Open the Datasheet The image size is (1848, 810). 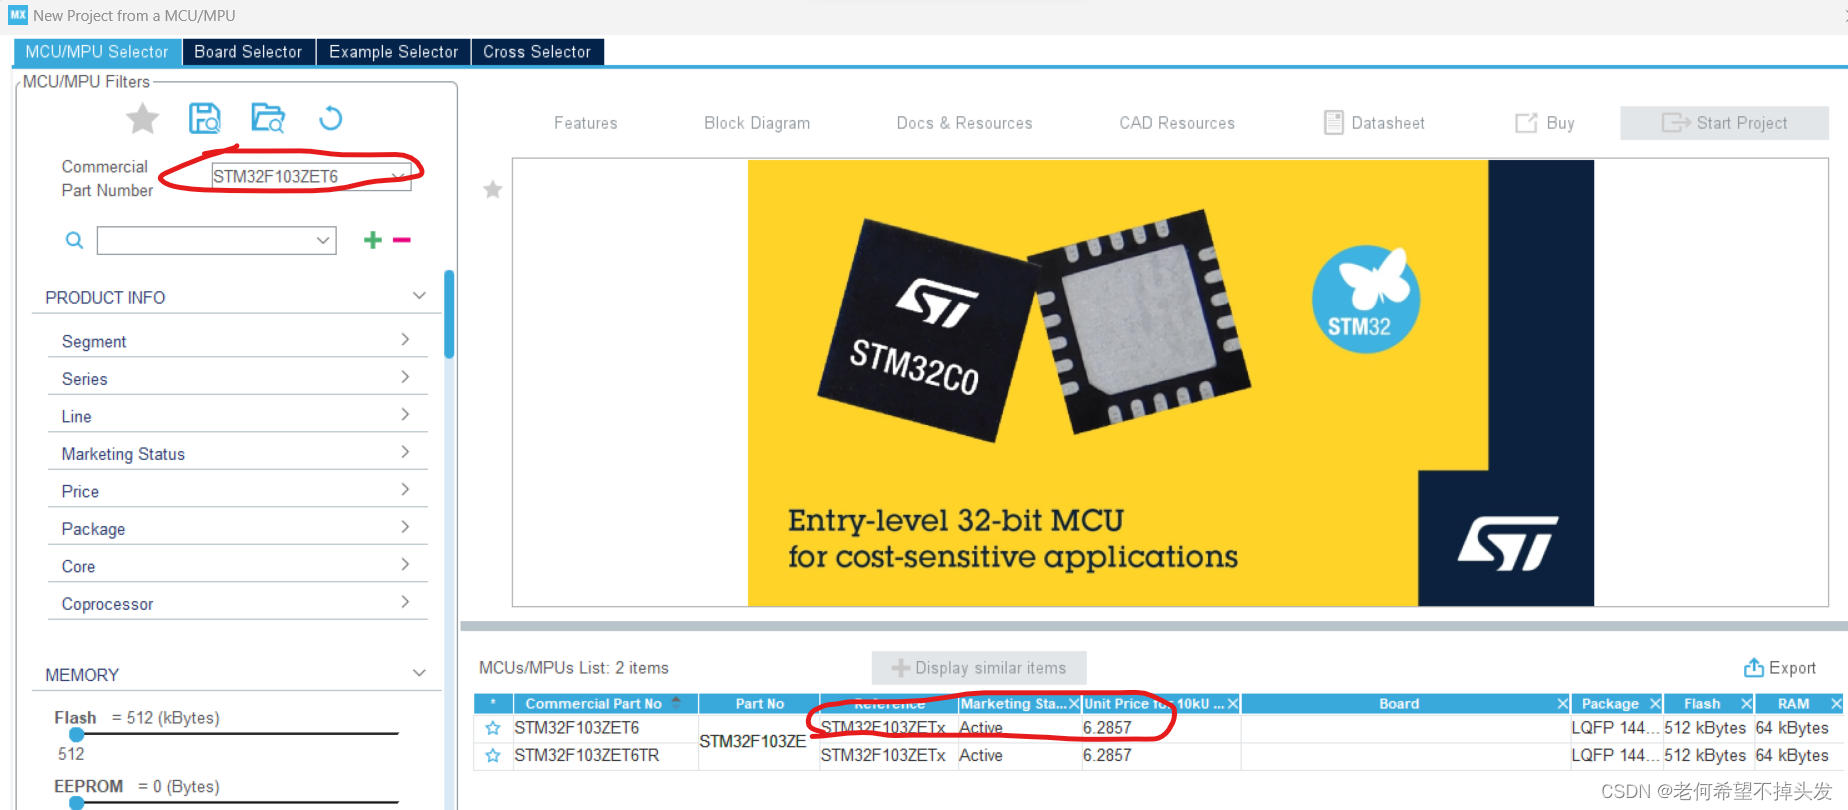[1374, 123]
